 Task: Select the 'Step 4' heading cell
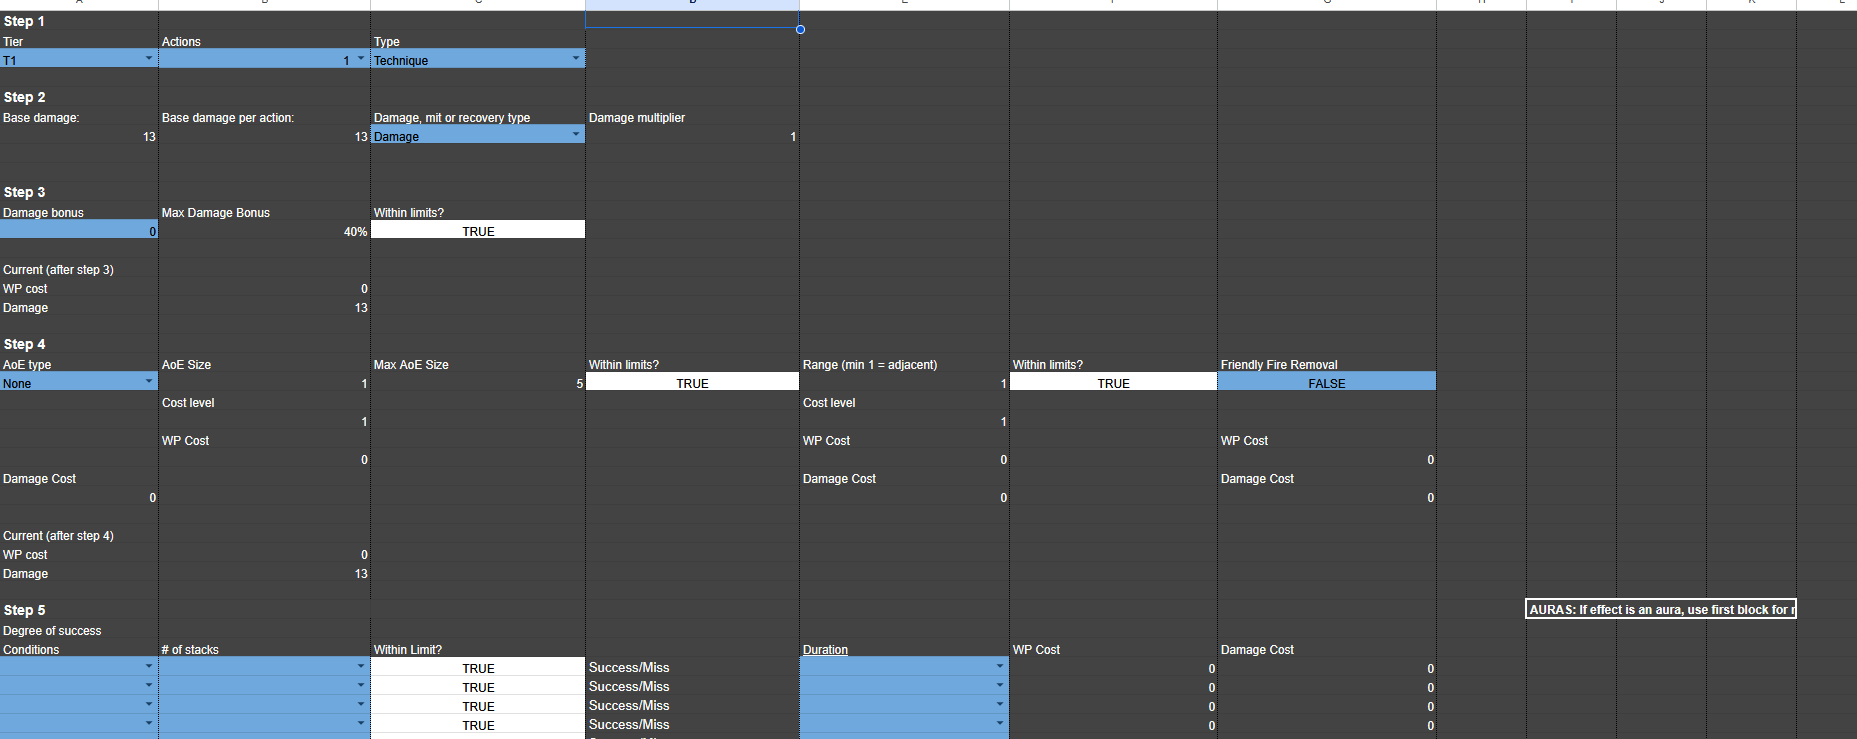pos(24,344)
